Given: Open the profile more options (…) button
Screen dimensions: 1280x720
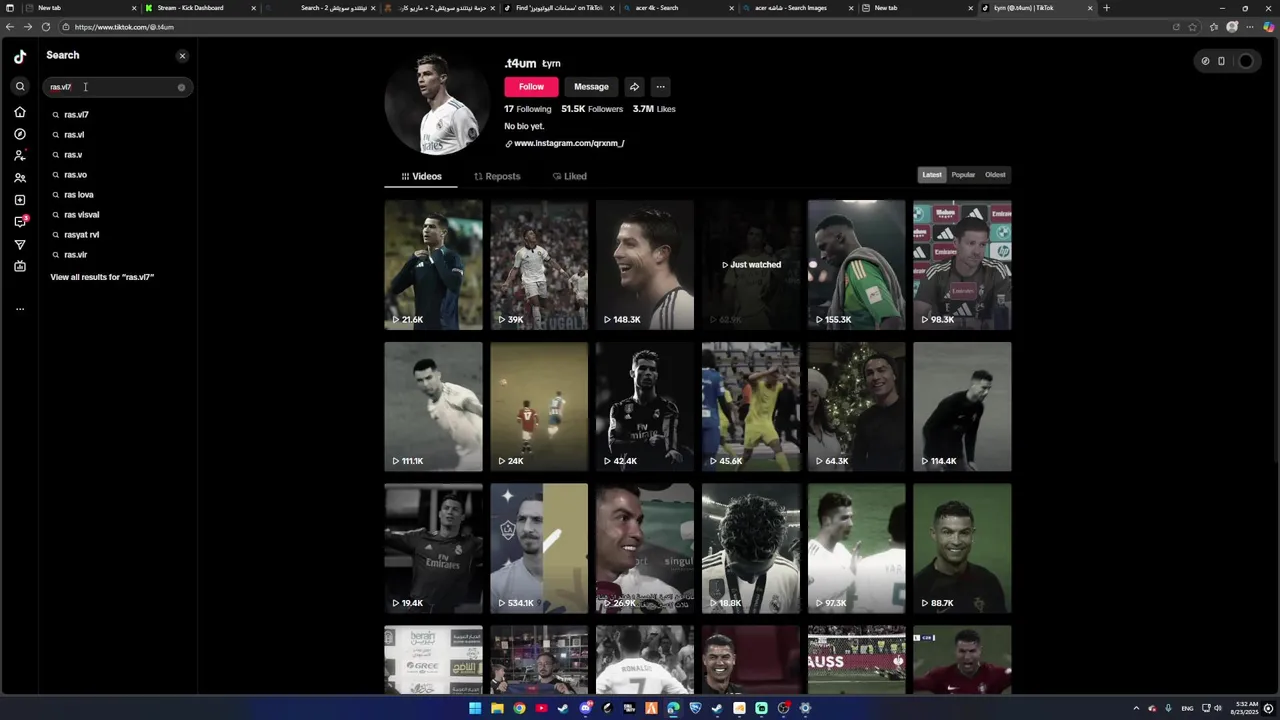Looking at the screenshot, I should pyautogui.click(x=660, y=87).
